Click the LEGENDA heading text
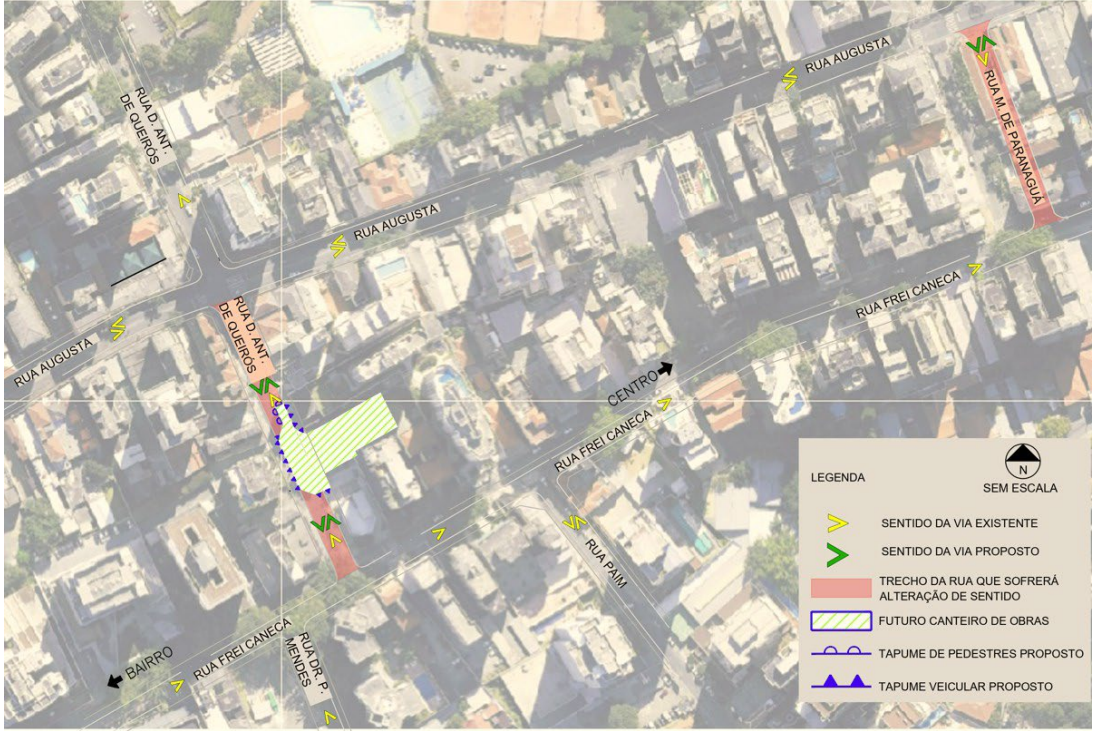Viewport: 1096px width, 731px height. coord(838,478)
